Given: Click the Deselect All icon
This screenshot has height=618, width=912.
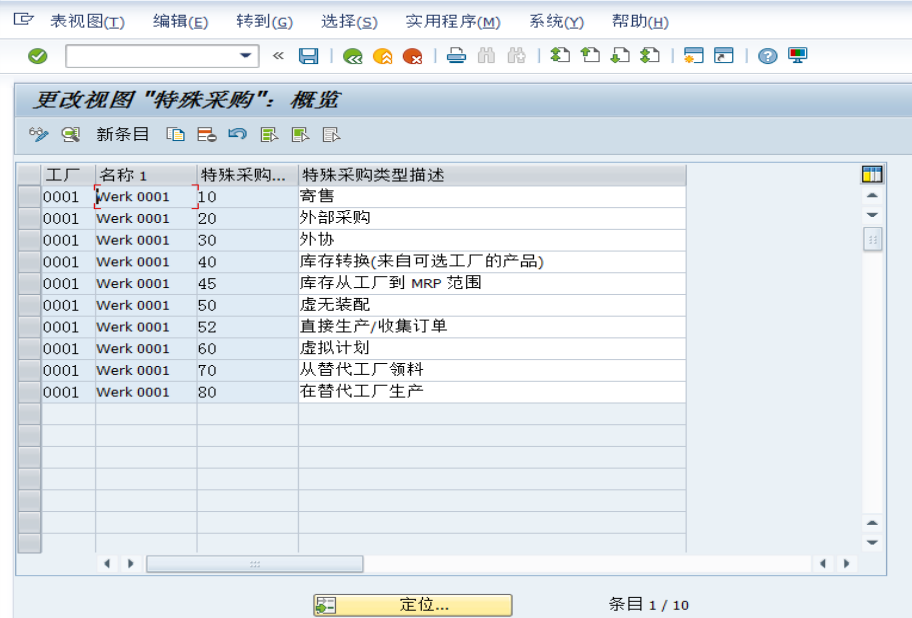Looking at the screenshot, I should point(331,135).
